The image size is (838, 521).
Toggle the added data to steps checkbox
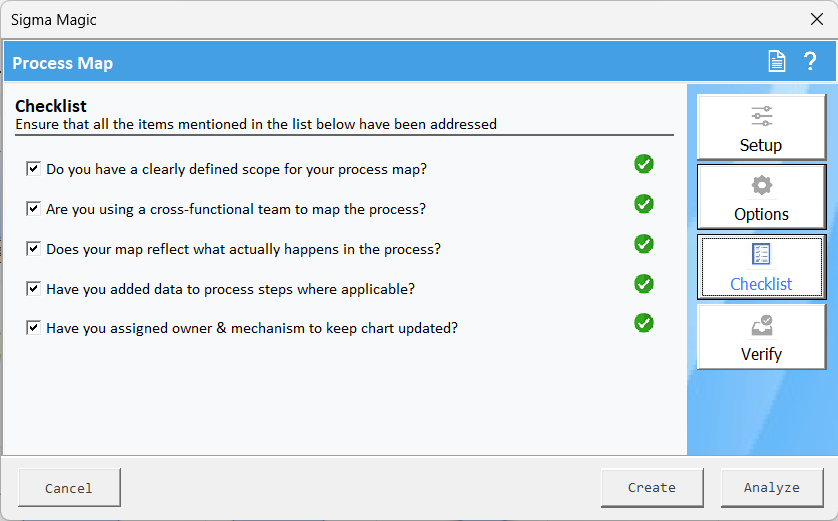pos(33,289)
